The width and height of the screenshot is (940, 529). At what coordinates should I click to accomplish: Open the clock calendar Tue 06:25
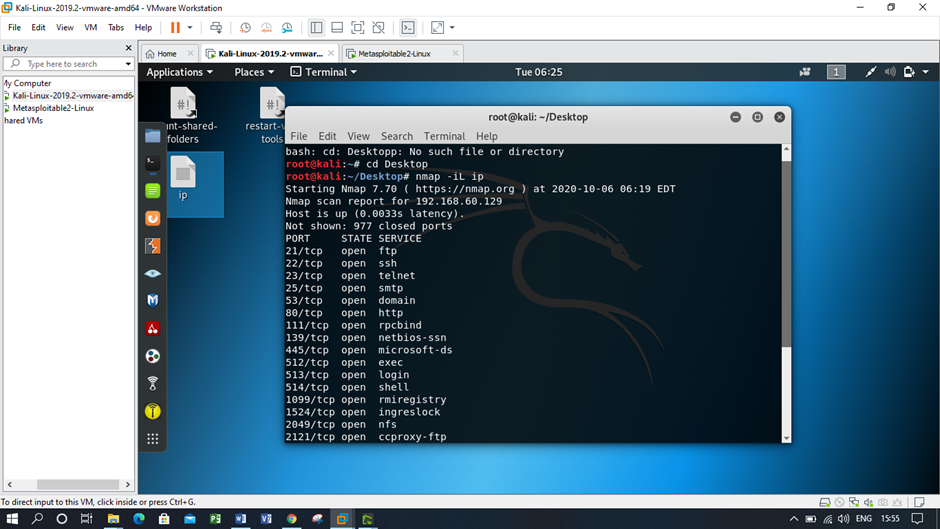click(539, 72)
